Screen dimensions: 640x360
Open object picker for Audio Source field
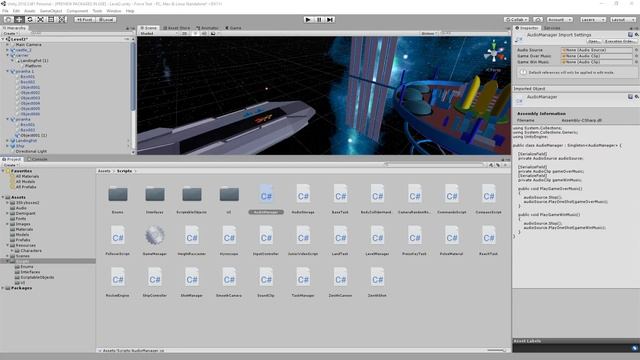636,50
